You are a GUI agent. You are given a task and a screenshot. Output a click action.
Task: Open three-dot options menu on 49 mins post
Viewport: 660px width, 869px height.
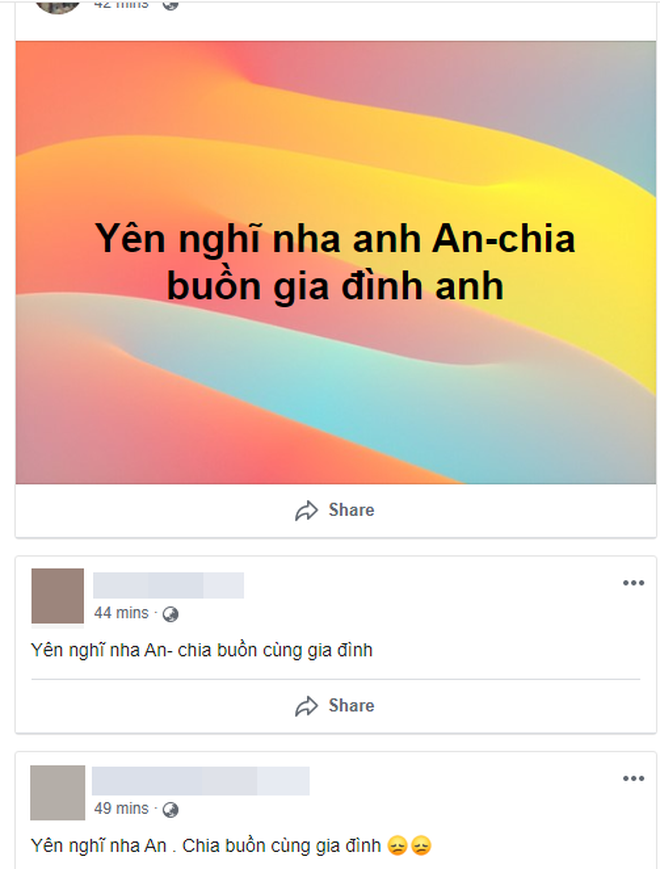pos(633,778)
